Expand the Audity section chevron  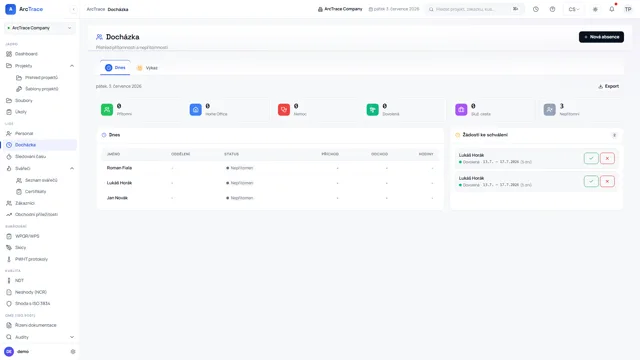click(x=72, y=337)
